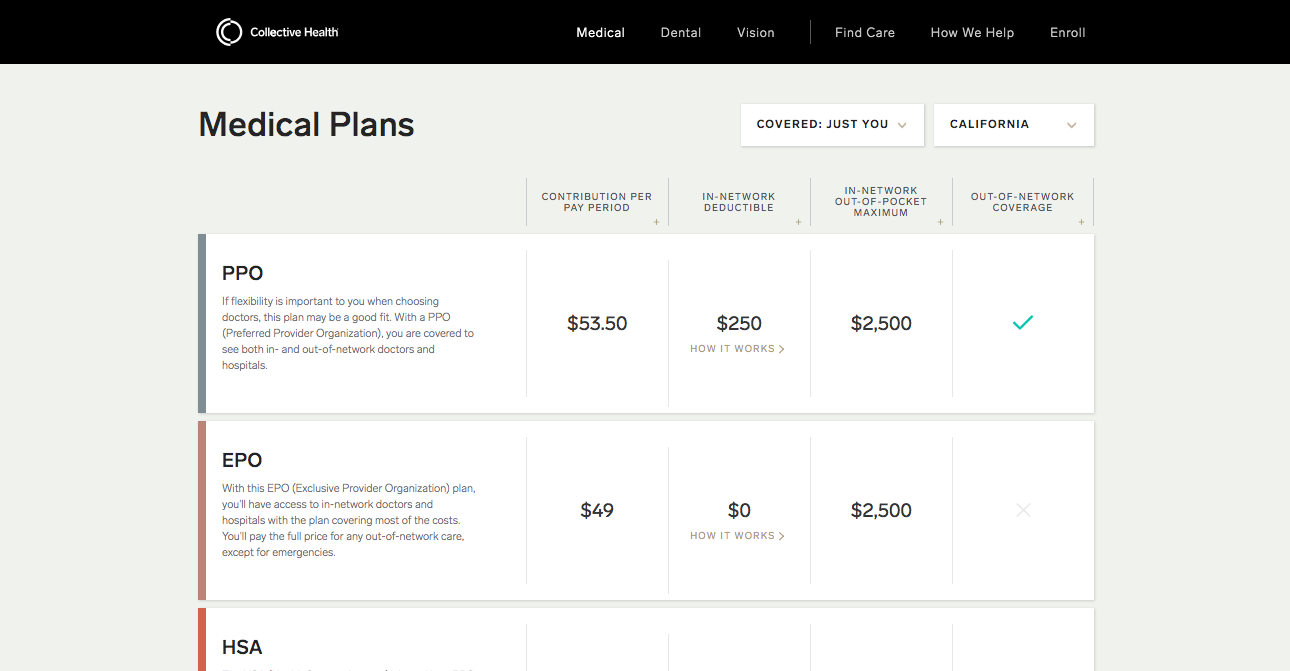Open the How We Help link
This screenshot has width=1290, height=671.
pos(972,33)
